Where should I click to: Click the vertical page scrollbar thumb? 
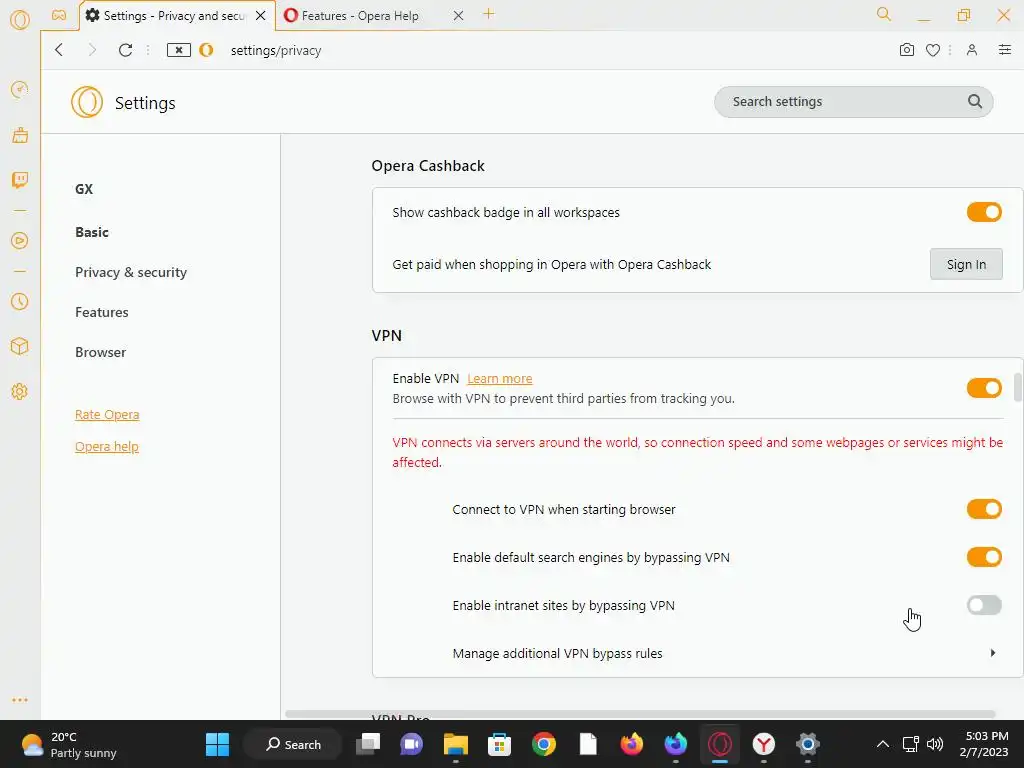pyautogui.click(x=1017, y=387)
